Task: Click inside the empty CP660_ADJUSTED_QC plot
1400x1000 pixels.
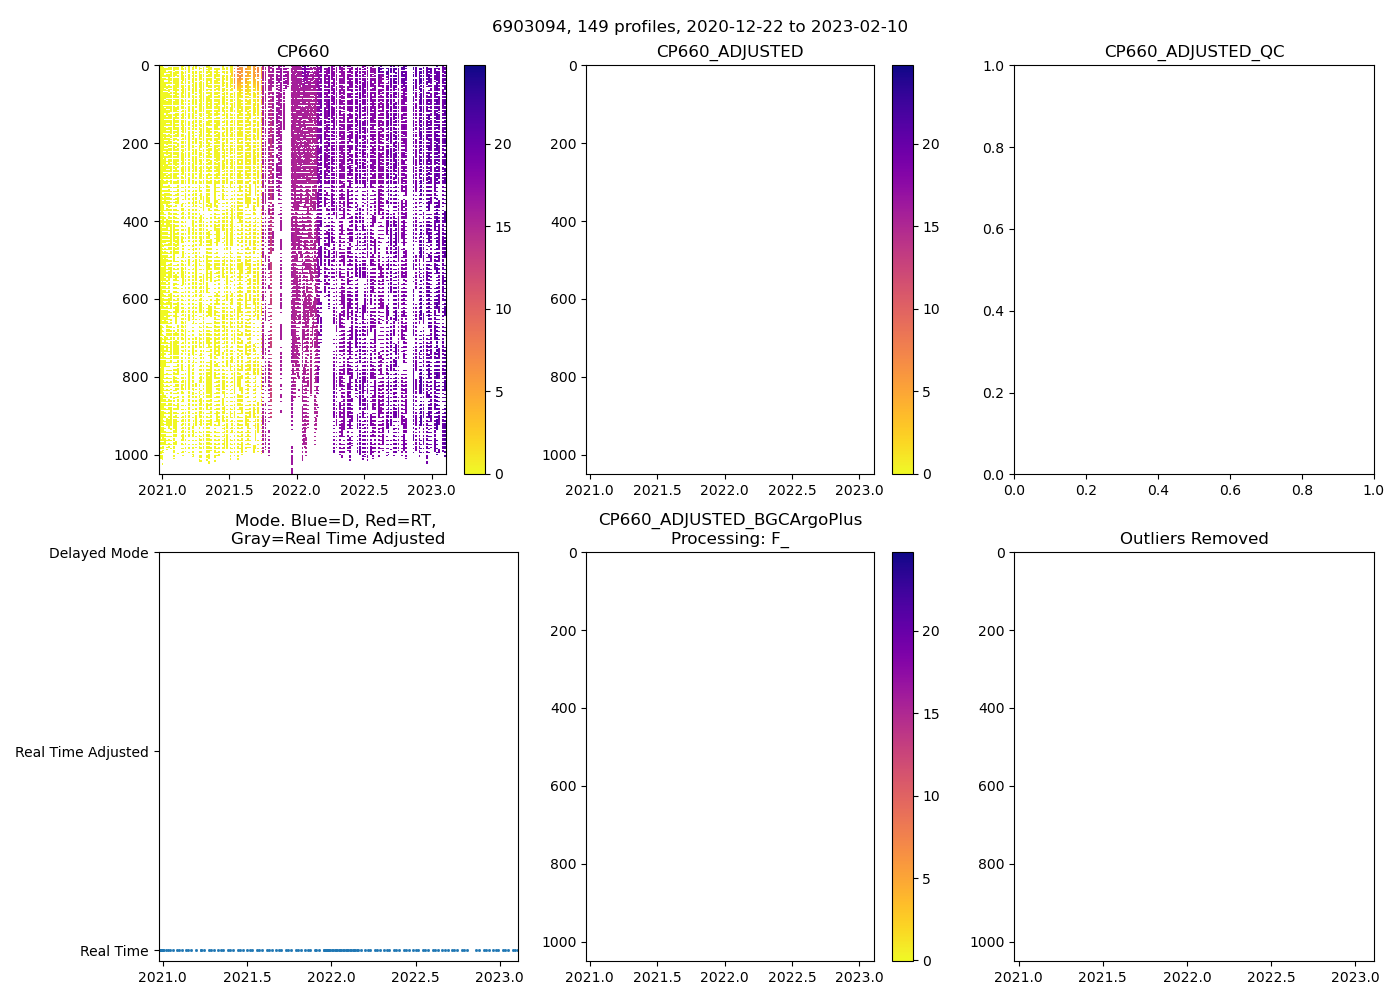Action: click(x=1193, y=270)
